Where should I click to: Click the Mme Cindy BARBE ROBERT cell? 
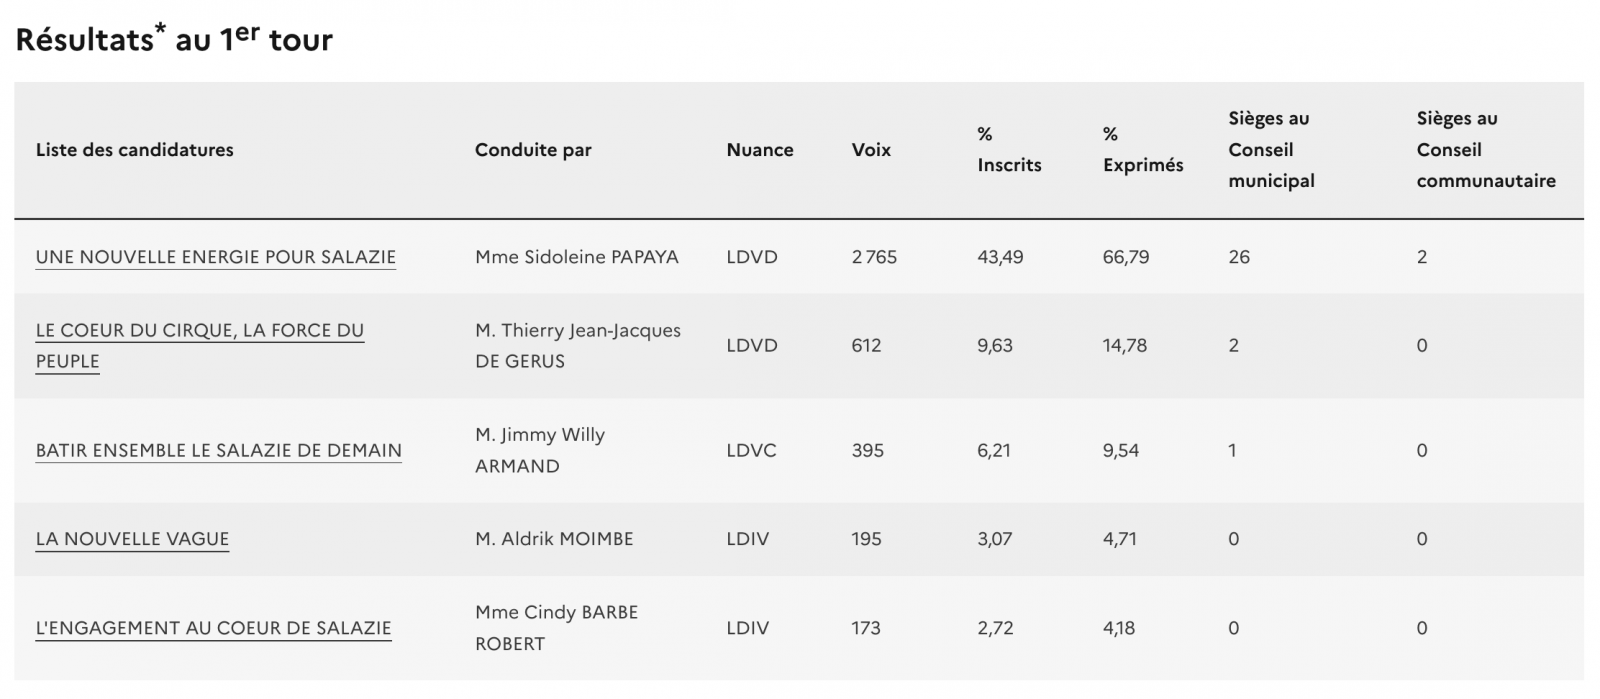tap(556, 628)
